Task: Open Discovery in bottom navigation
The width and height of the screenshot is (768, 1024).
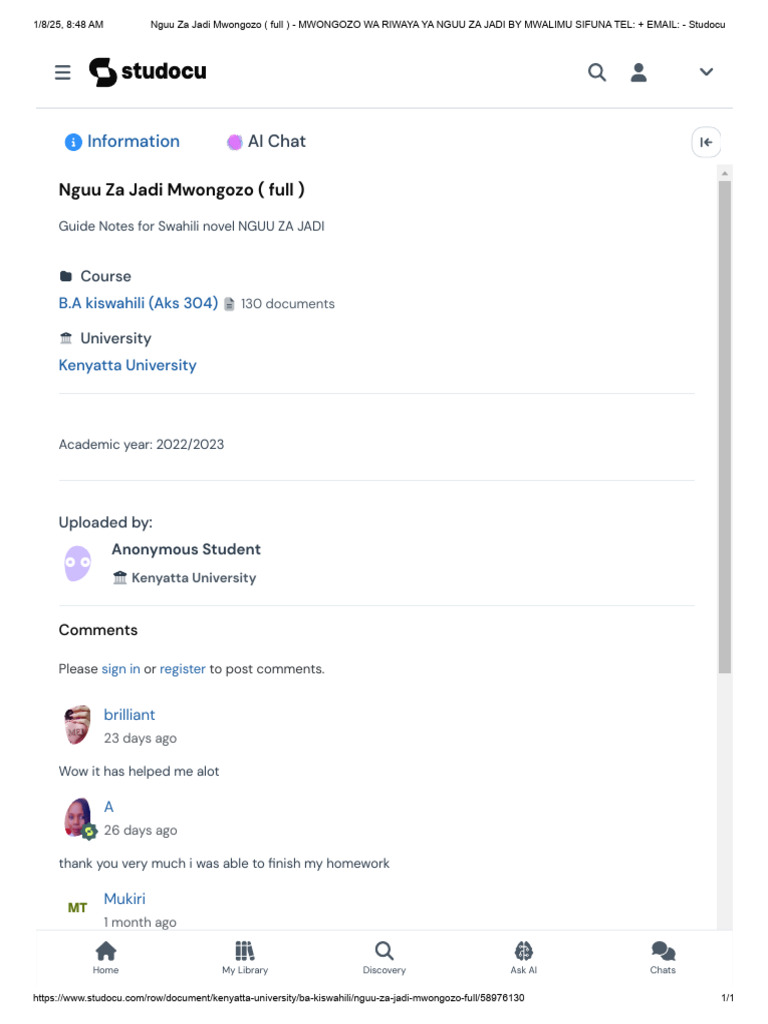Action: [x=384, y=957]
